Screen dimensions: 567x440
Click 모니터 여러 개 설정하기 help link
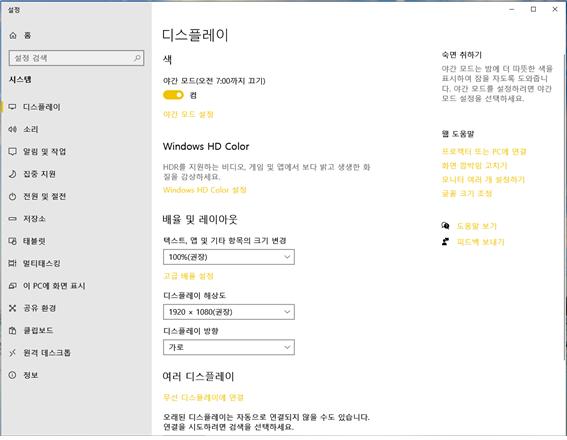(483, 180)
